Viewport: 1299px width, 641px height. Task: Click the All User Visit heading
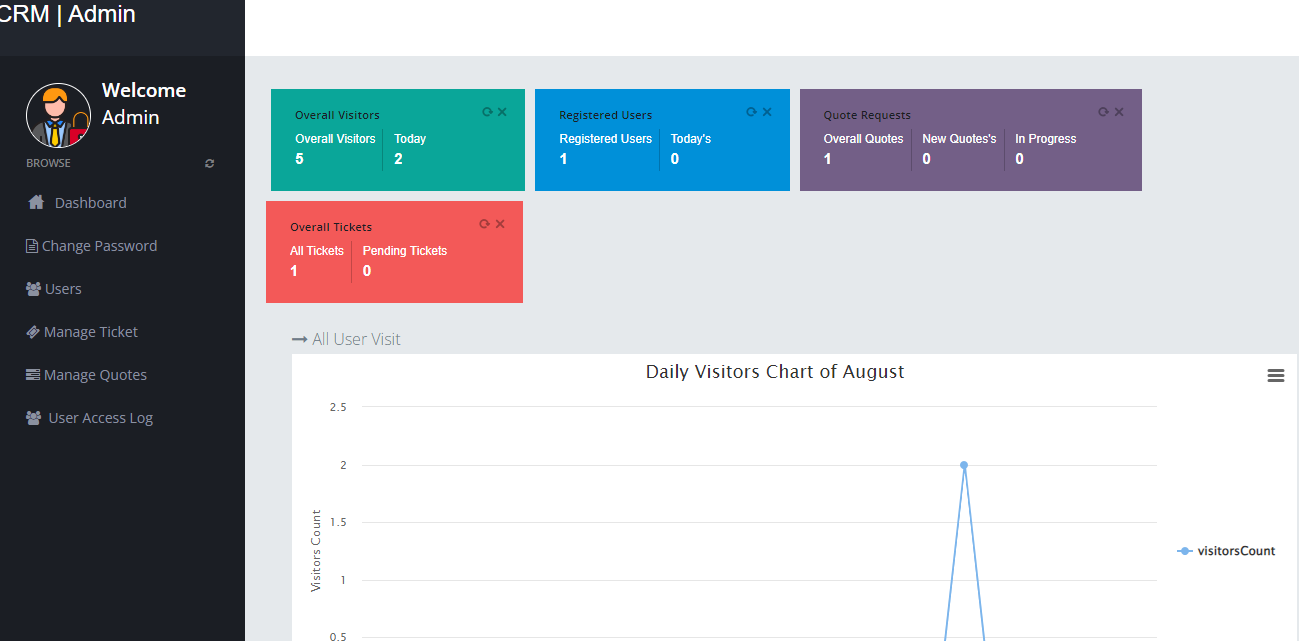coord(356,339)
